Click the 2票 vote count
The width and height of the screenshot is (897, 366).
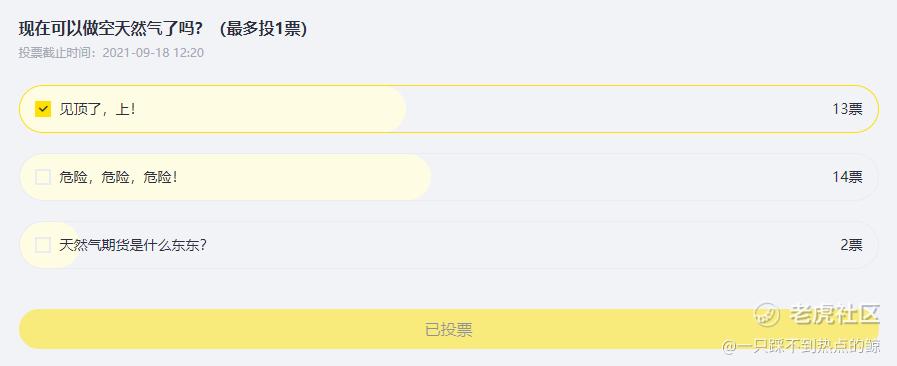click(851, 245)
